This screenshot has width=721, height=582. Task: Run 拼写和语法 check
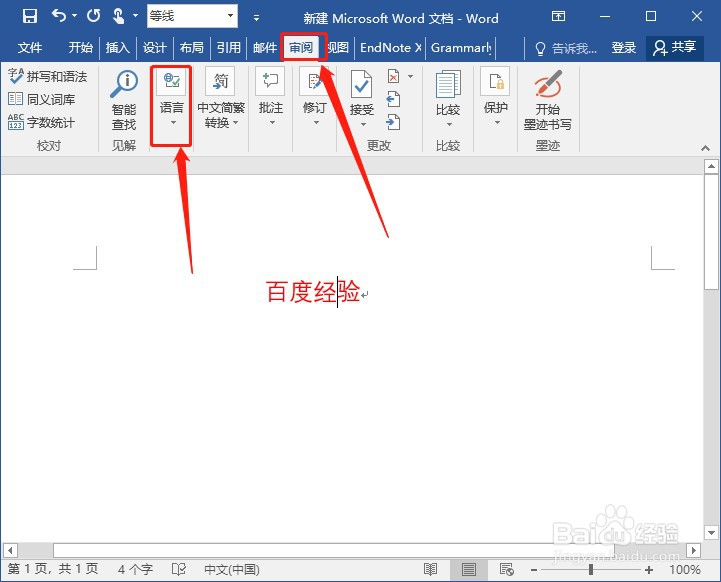tap(47, 76)
